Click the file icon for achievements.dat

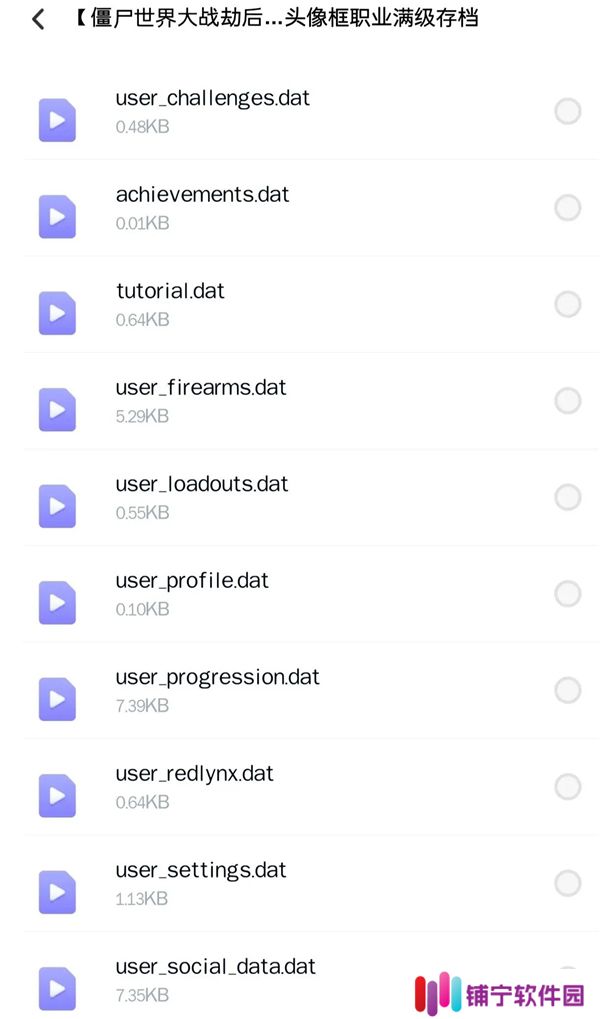[57, 216]
